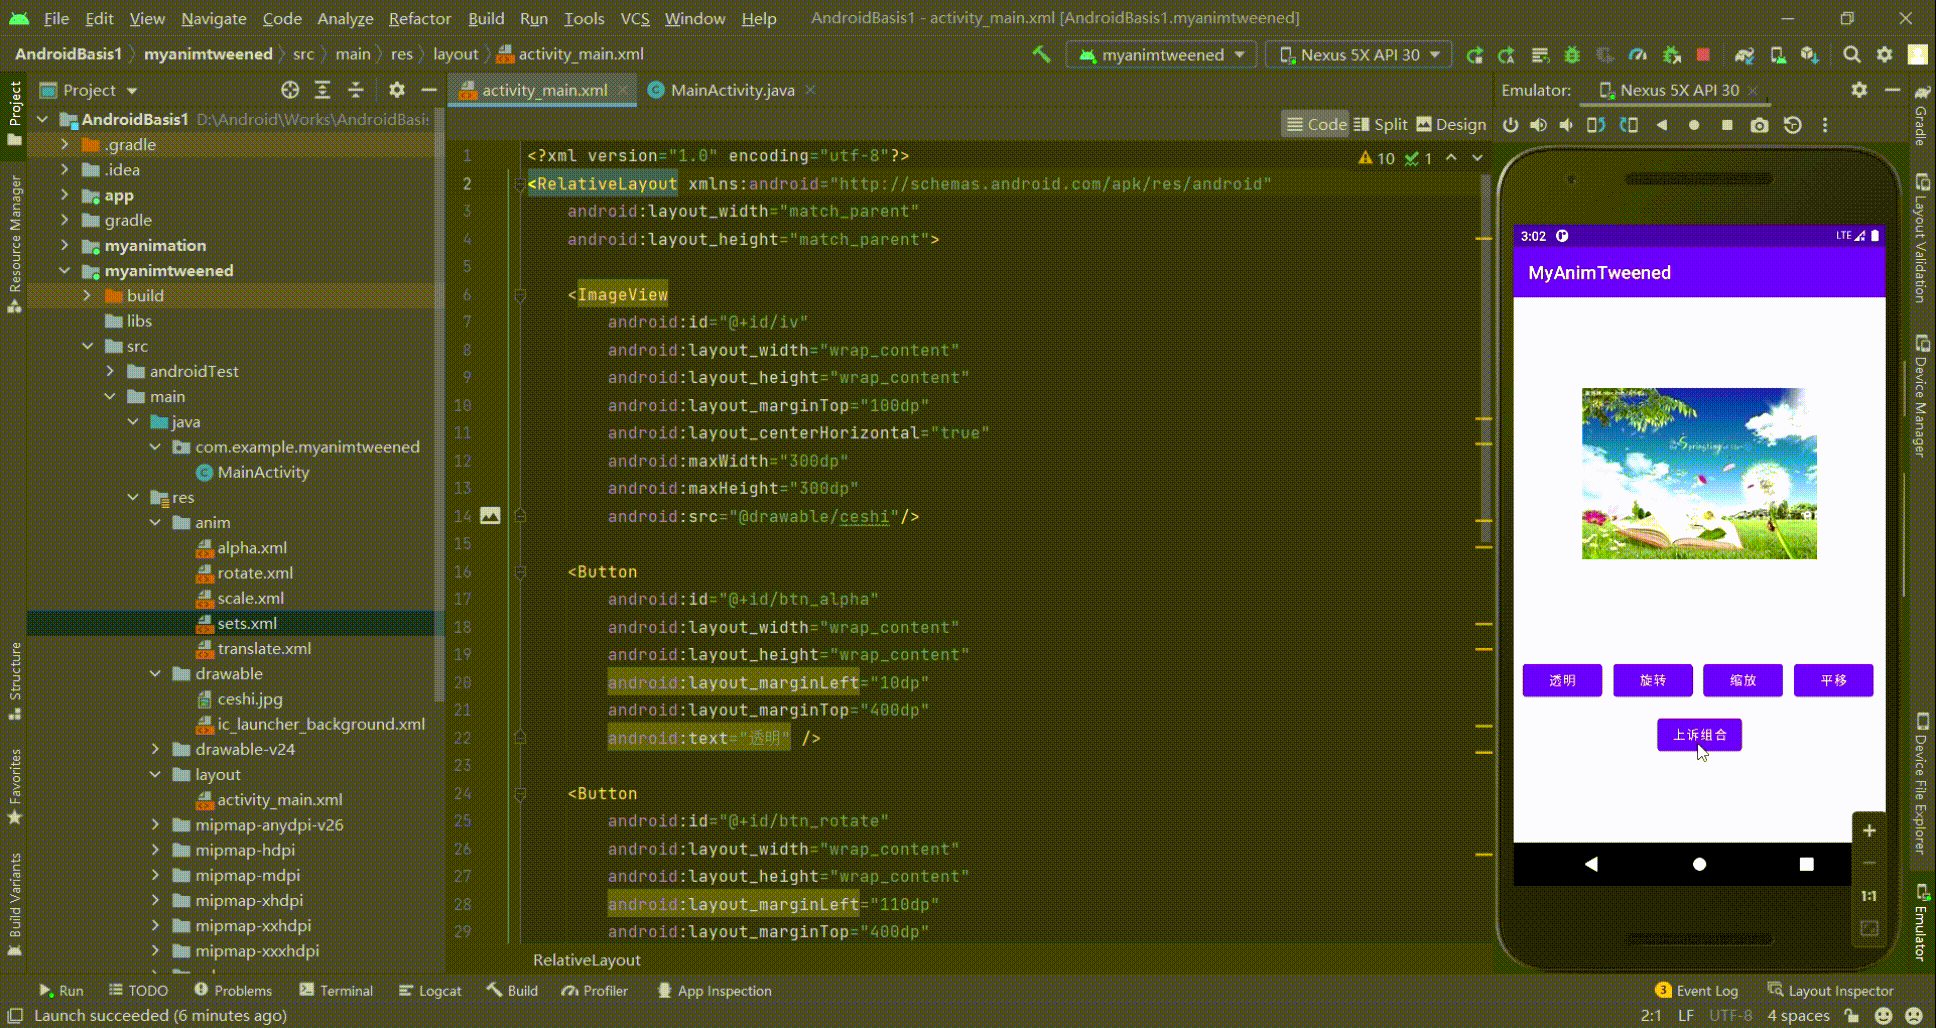This screenshot has height=1028, width=1936.
Task: Click image gutter icon on line 14
Action: click(x=490, y=516)
